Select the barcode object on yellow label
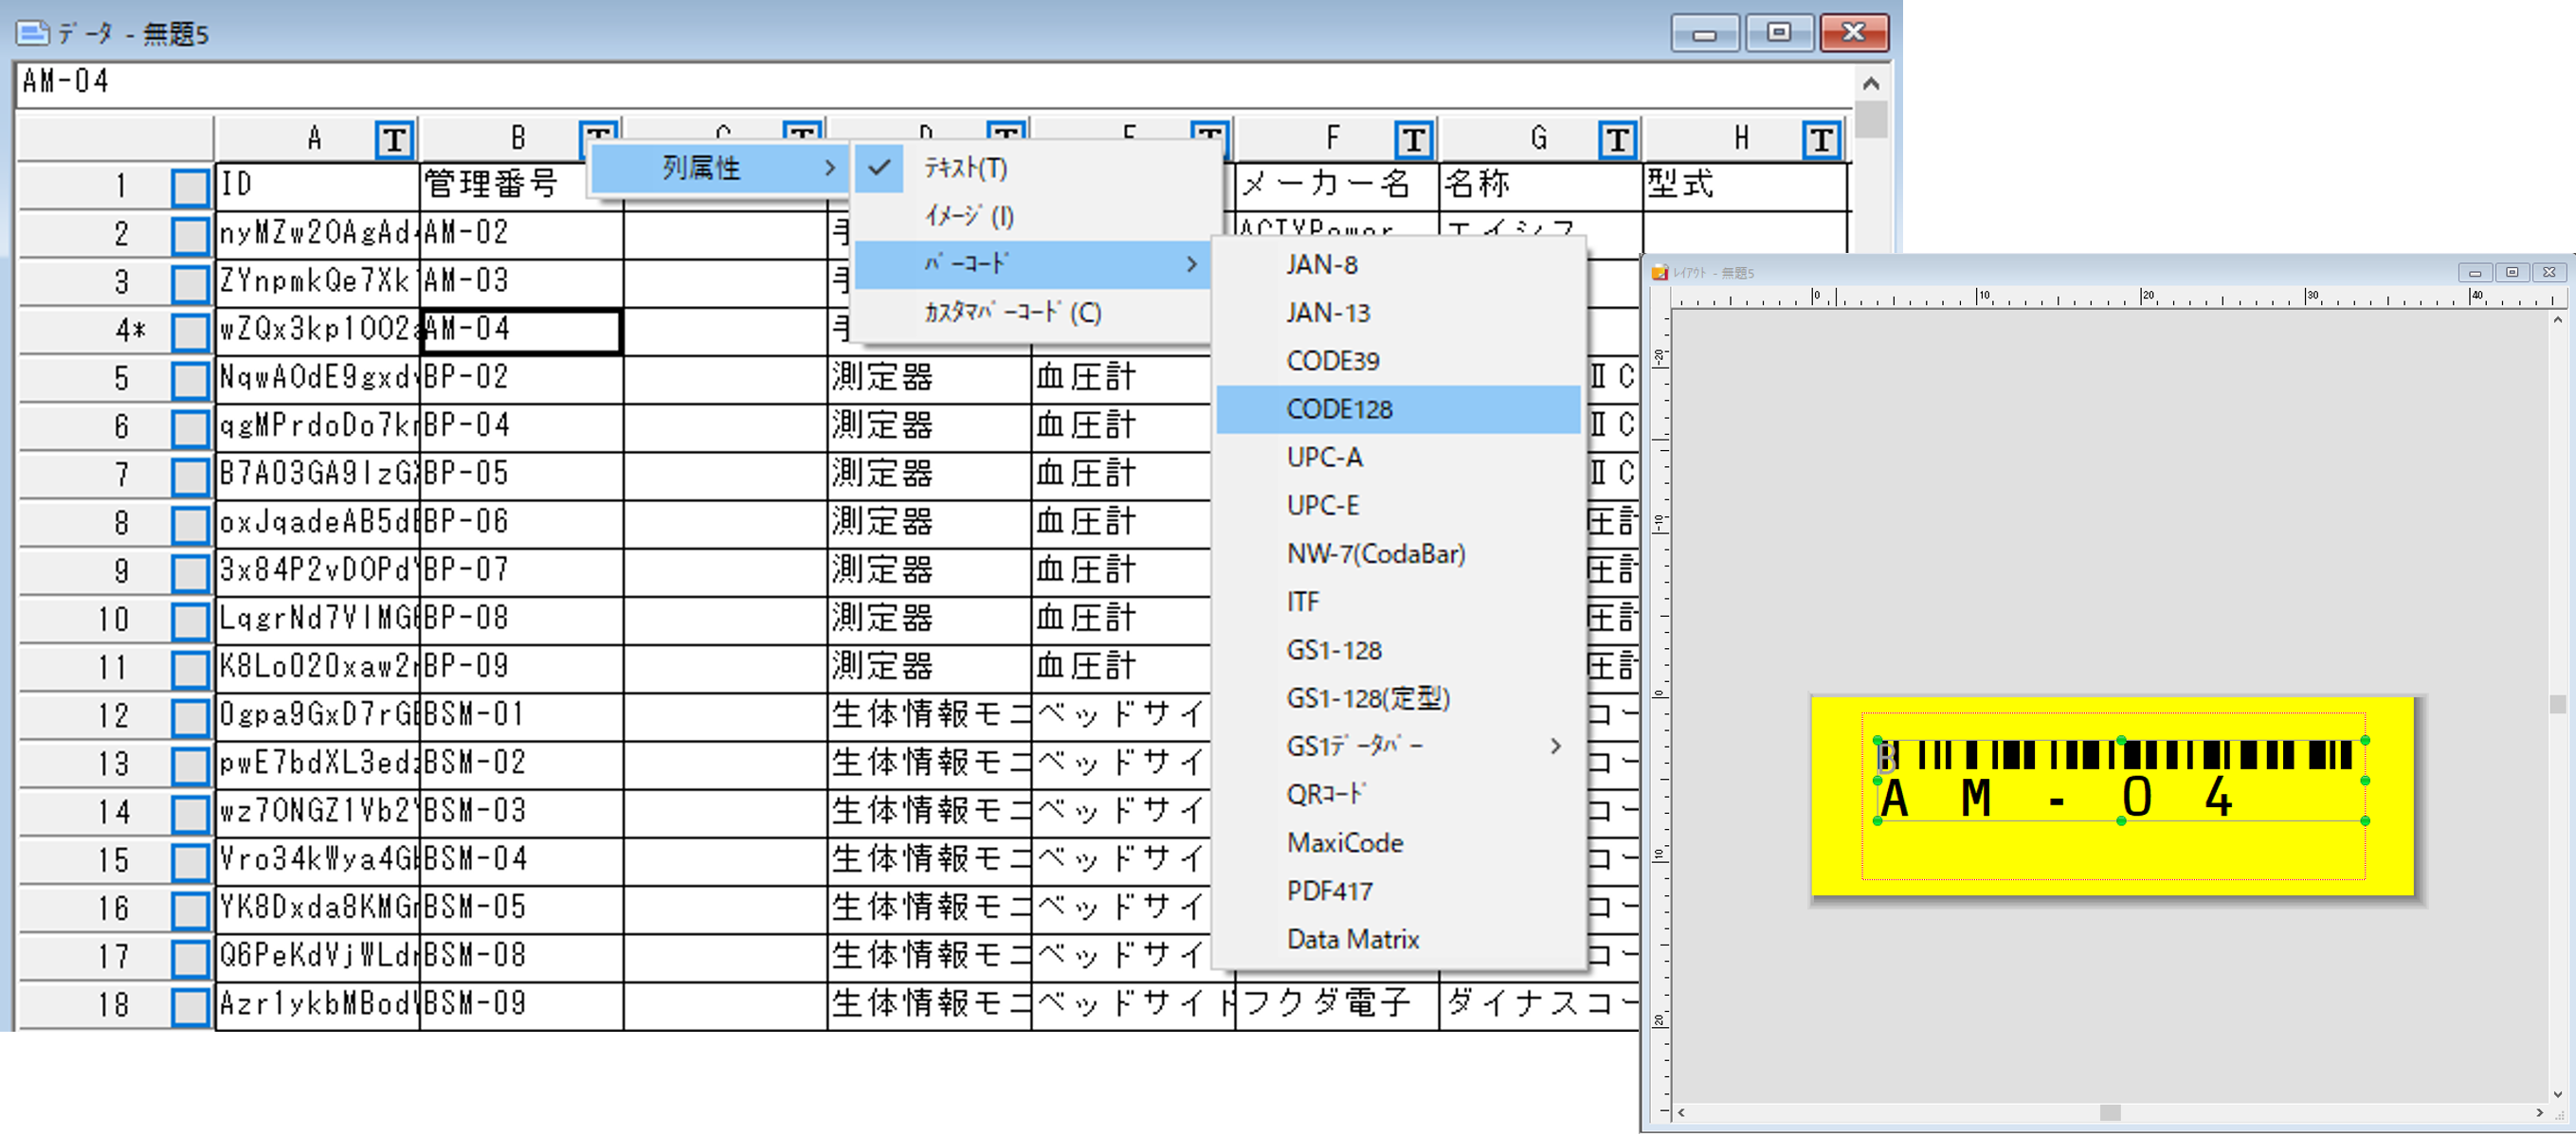 click(2120, 780)
